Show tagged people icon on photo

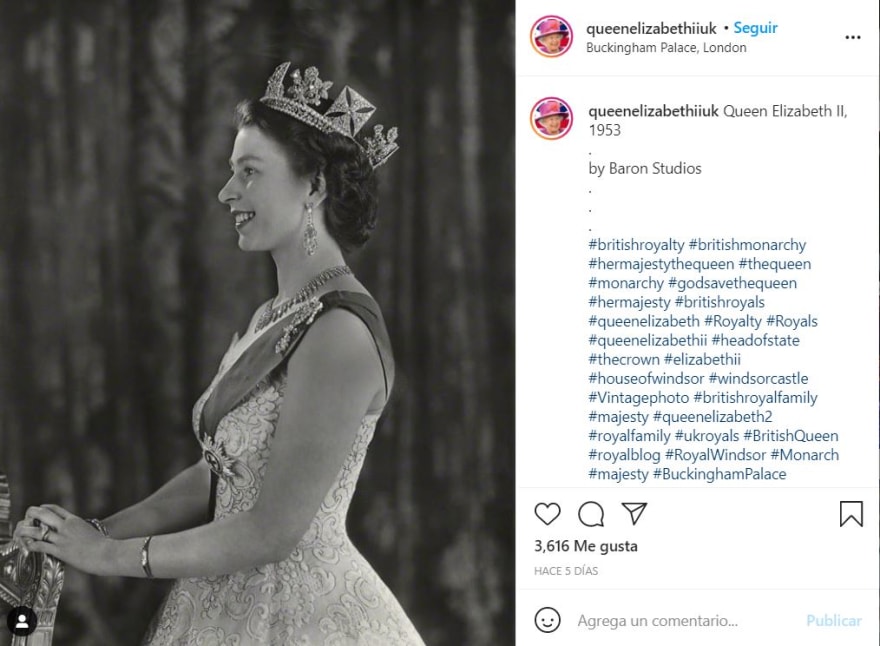coord(22,621)
